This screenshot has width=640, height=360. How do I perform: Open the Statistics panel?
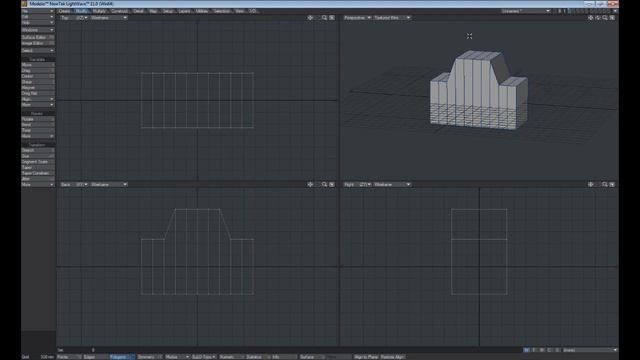pyautogui.click(x=257, y=357)
